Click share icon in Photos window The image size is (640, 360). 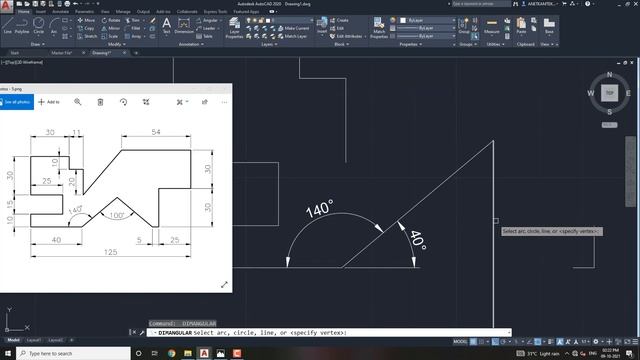pyautogui.click(x=204, y=102)
